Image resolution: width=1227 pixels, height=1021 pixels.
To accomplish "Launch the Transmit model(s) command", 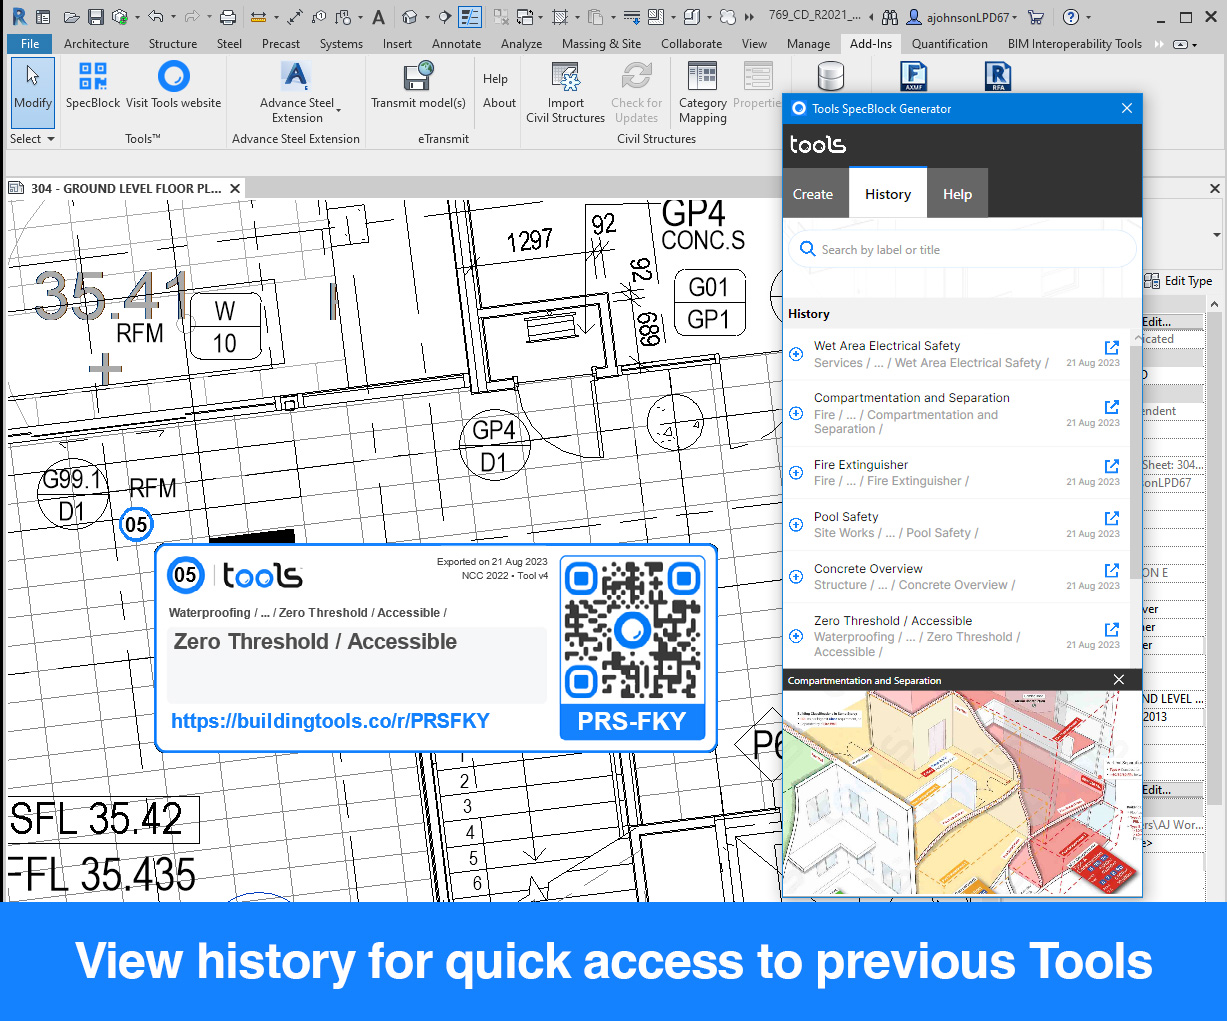I will click(x=418, y=85).
